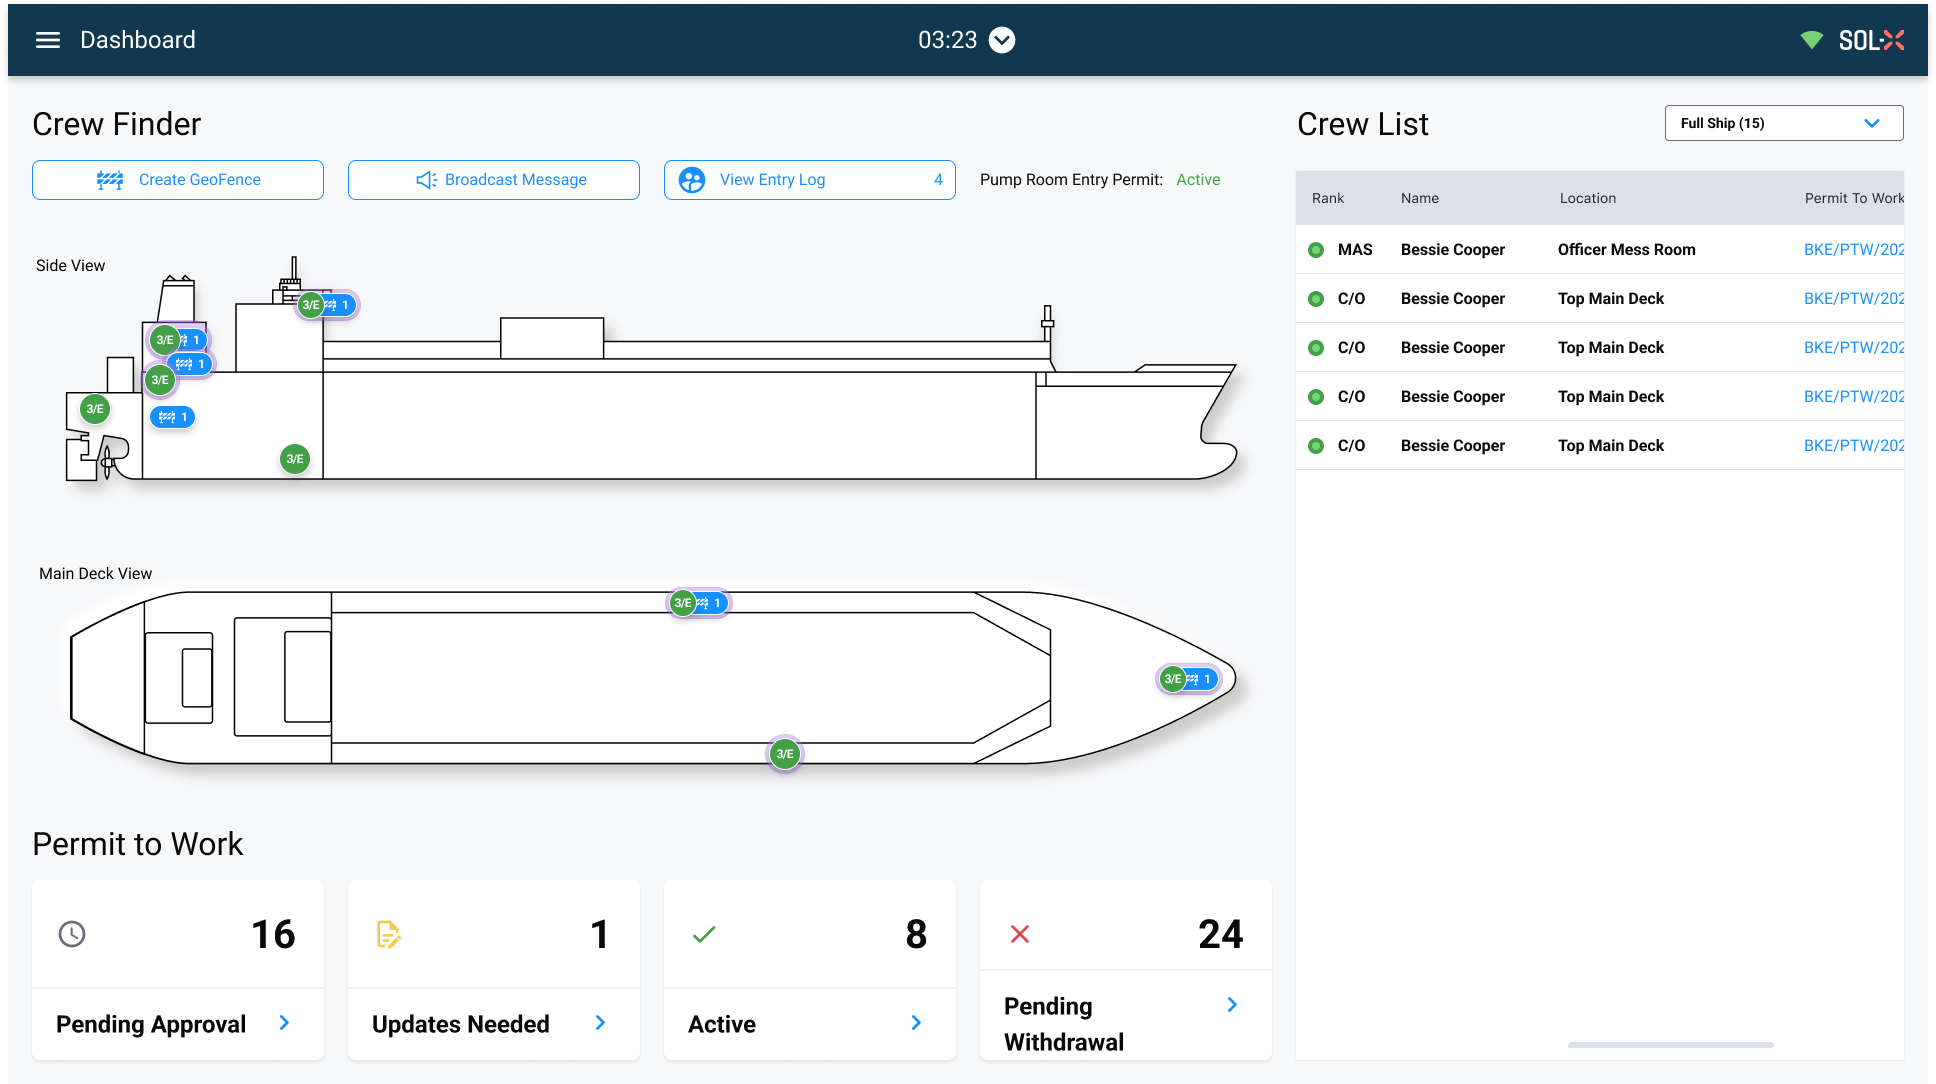This screenshot has height=1084, width=1936.
Task: Click the clock icon in Pending Approval card
Action: (72, 934)
